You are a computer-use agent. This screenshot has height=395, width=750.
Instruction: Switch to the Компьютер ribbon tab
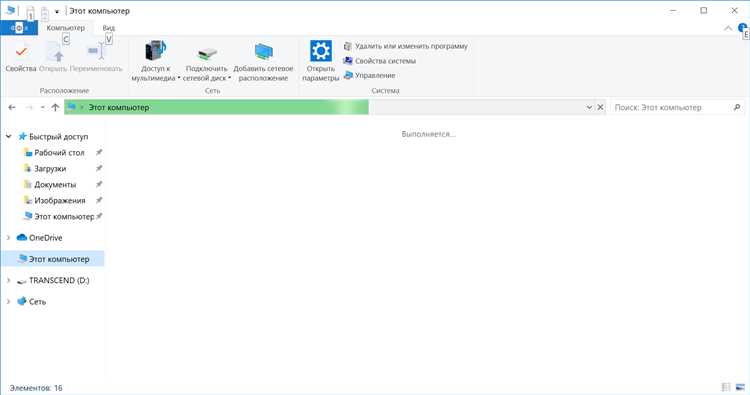tap(66, 28)
